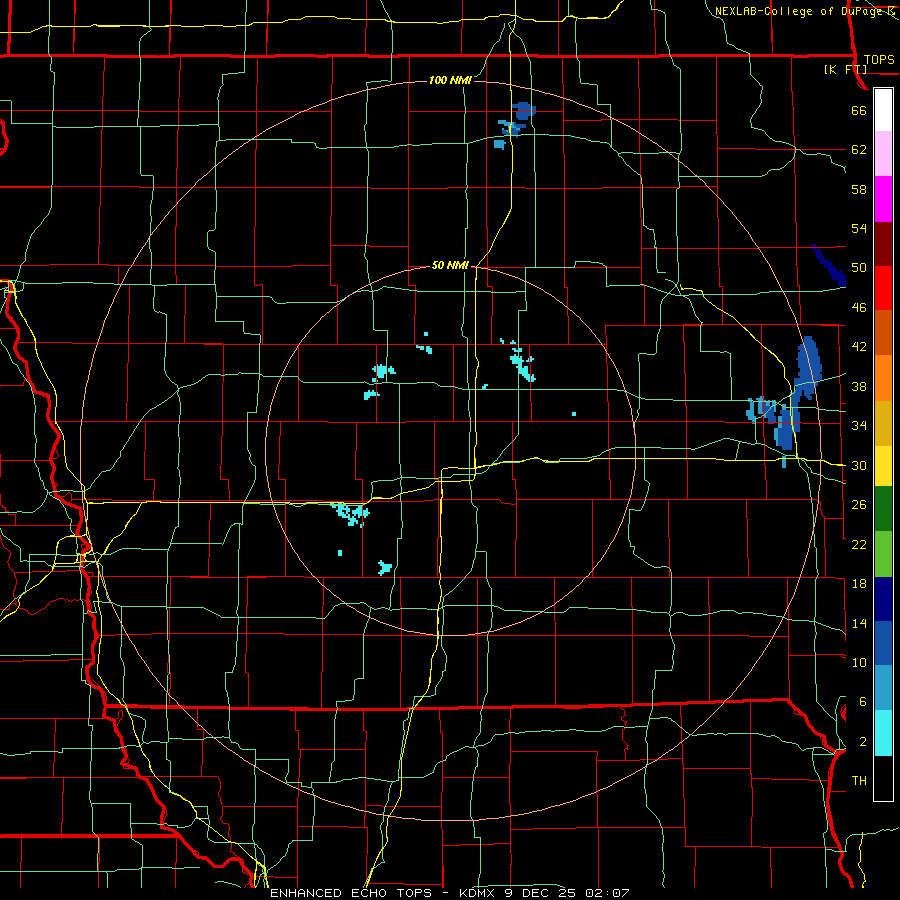Click the 62 value on the legend
This screenshot has height=900, width=900.
coord(859,150)
